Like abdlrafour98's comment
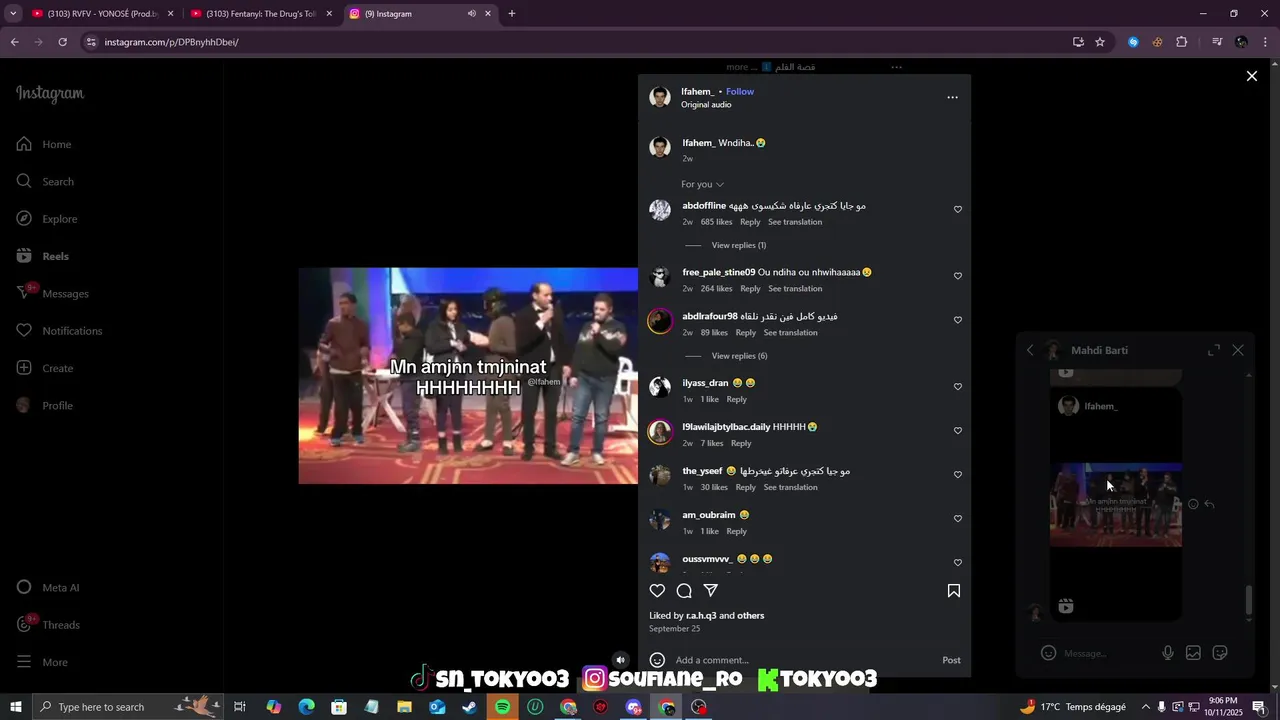The image size is (1280, 720). (x=958, y=320)
